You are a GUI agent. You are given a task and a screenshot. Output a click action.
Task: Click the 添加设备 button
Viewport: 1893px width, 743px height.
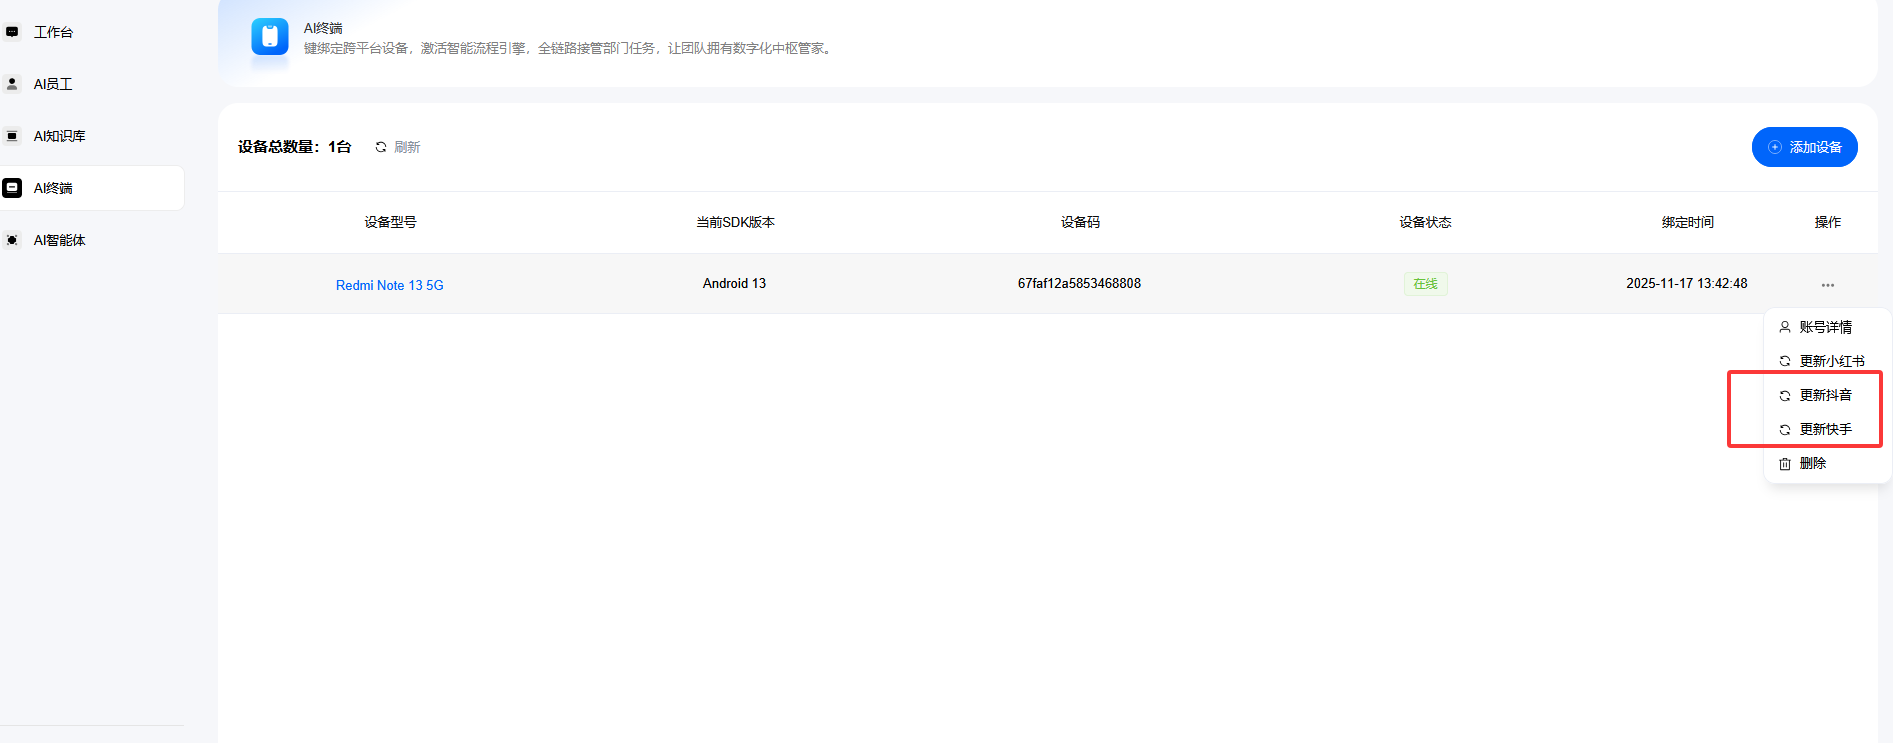(x=1804, y=147)
